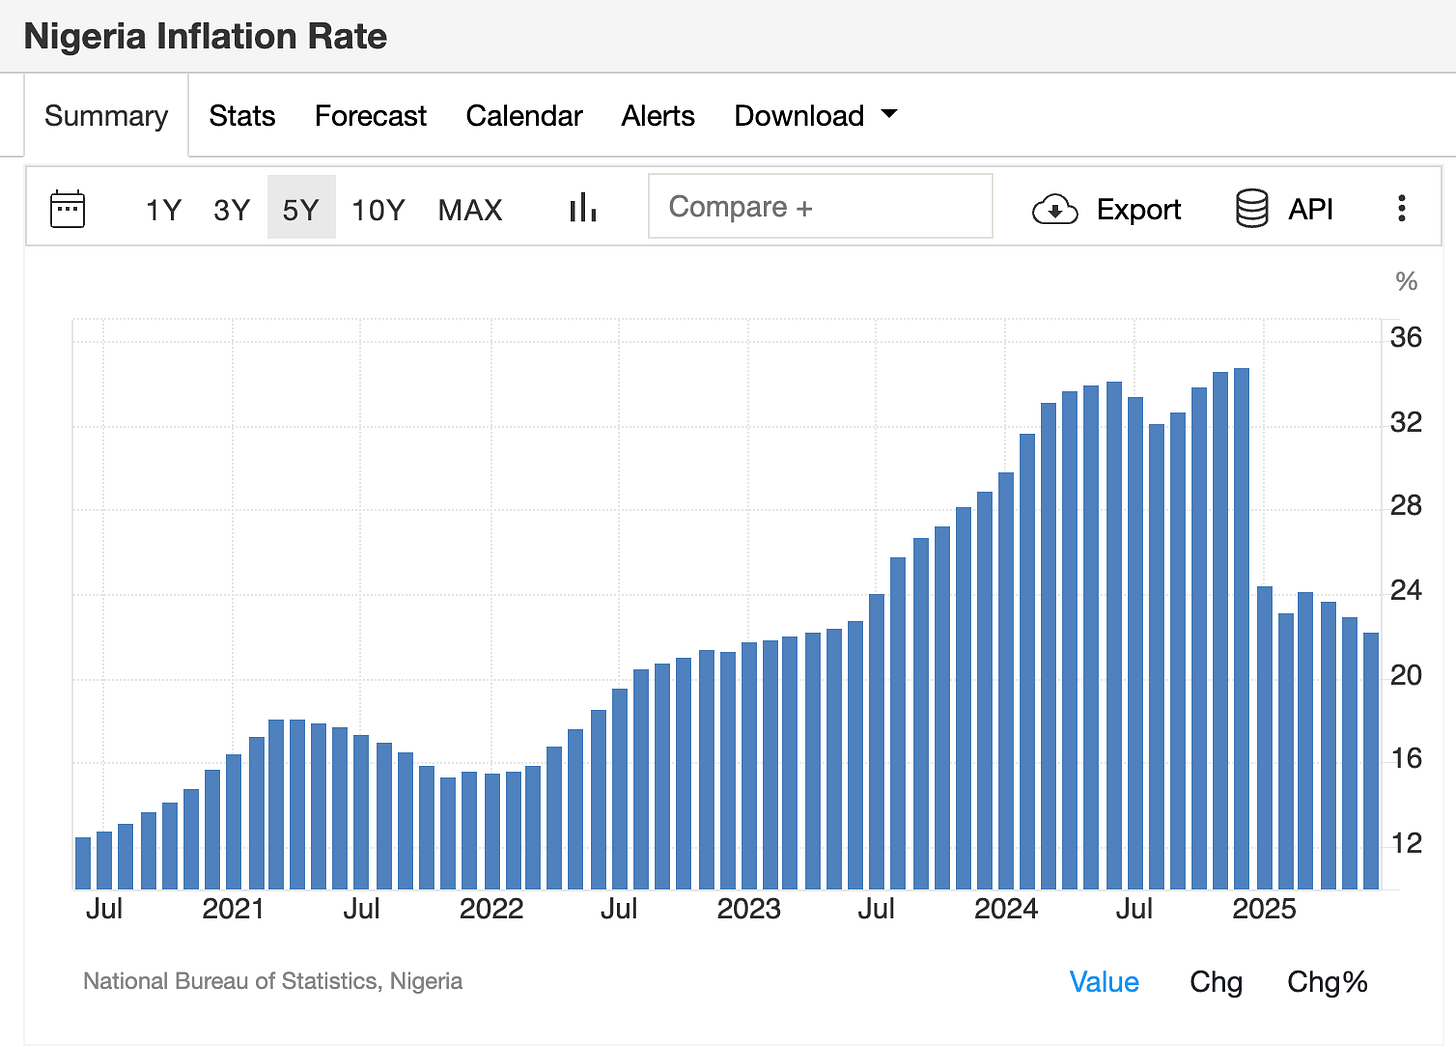This screenshot has width=1456, height=1047.
Task: Switch display to Chg
Action: click(1216, 982)
